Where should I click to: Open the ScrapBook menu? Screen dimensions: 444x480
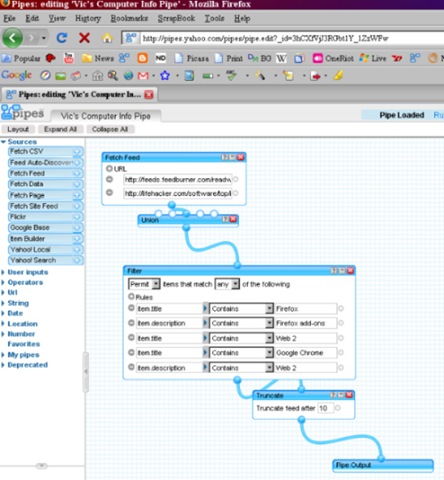click(176, 18)
